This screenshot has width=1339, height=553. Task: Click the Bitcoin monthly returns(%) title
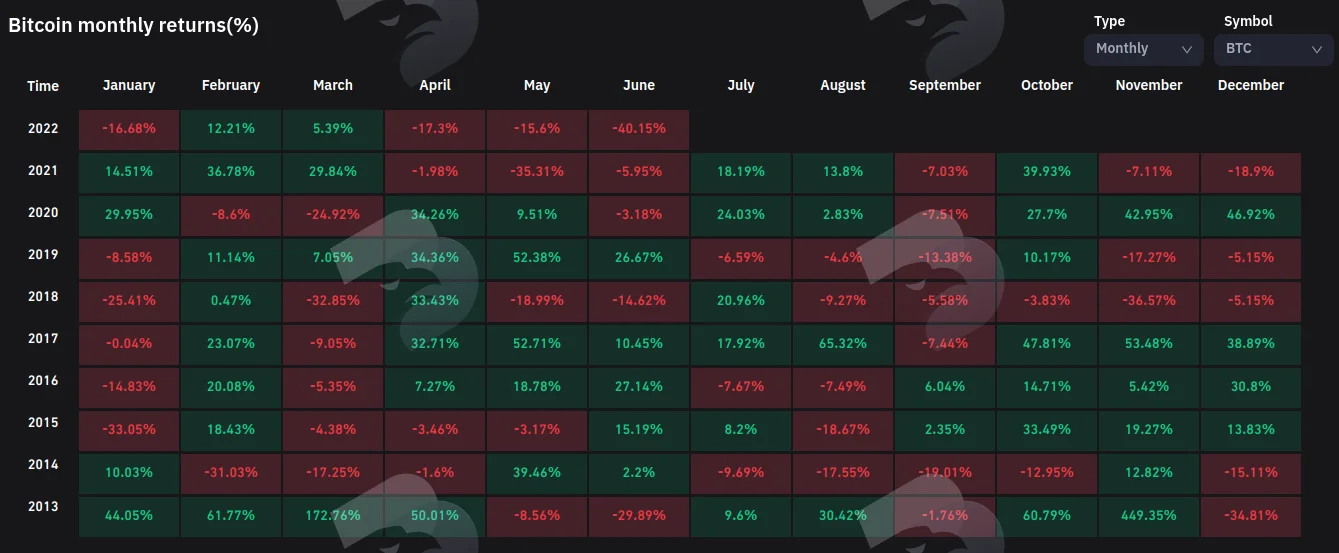[x=134, y=26]
